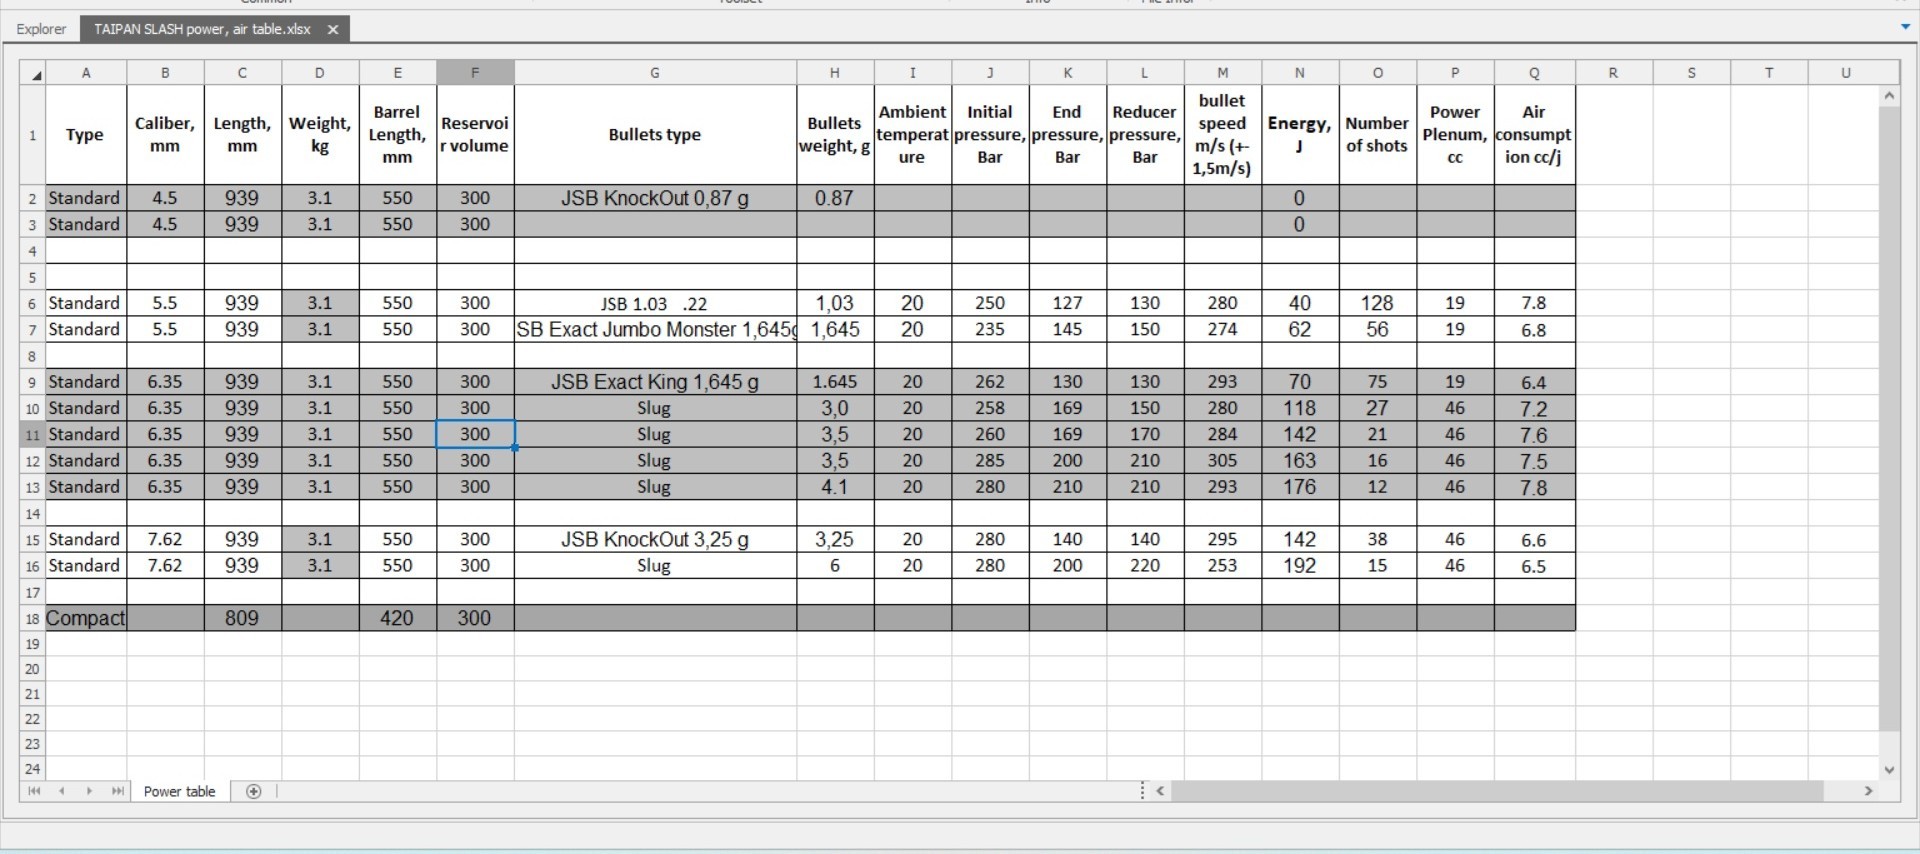The image size is (1920, 854).
Task: Click the end pressure cell '127'
Action: click(1067, 303)
